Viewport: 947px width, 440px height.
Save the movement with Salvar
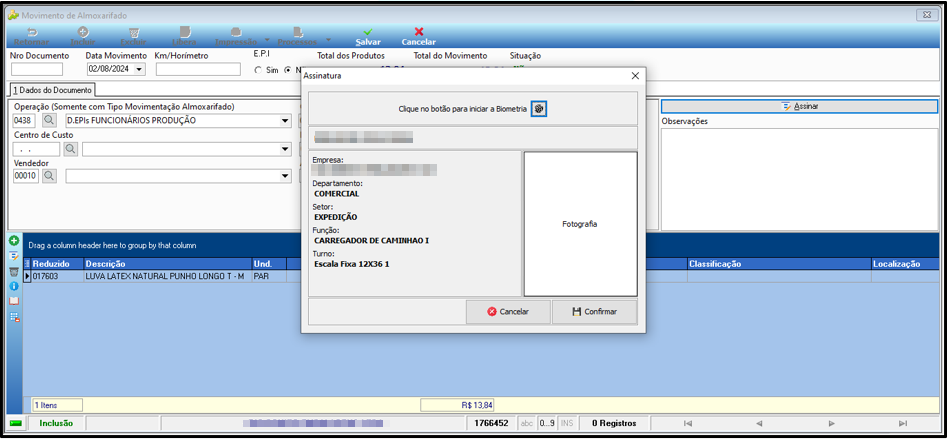click(368, 36)
